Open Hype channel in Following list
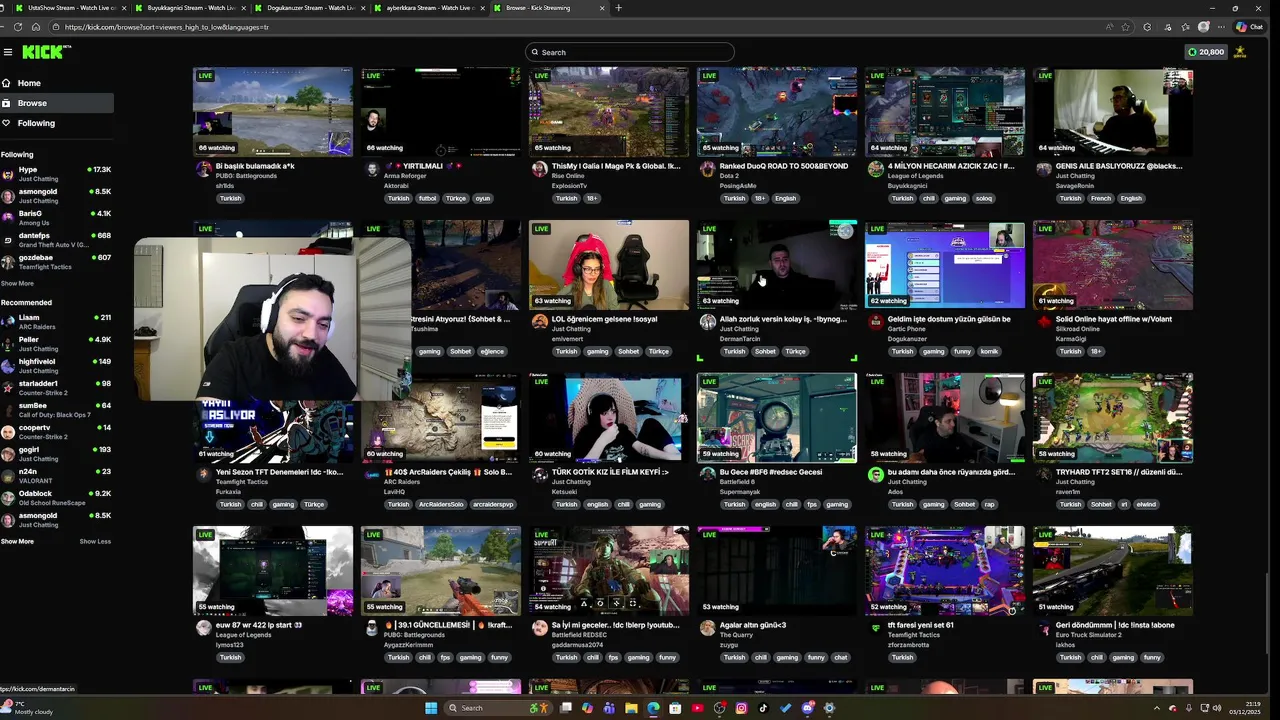This screenshot has height=720, width=1280. (57, 174)
